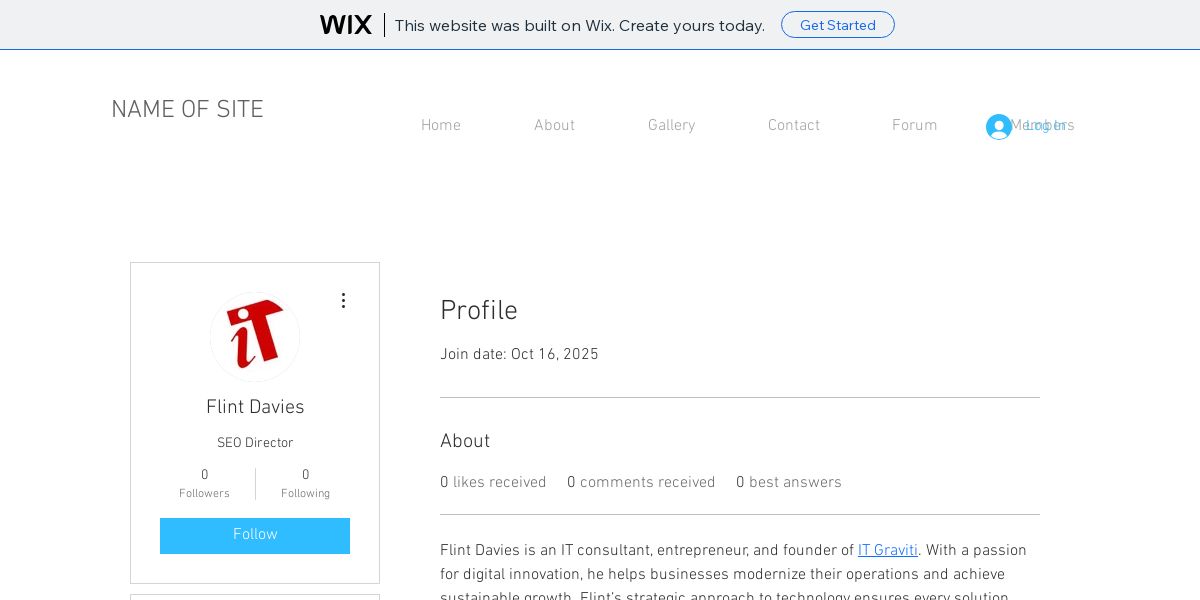The height and width of the screenshot is (600, 1200).
Task: Click the Flint Davies name heading
Action: click(x=255, y=408)
